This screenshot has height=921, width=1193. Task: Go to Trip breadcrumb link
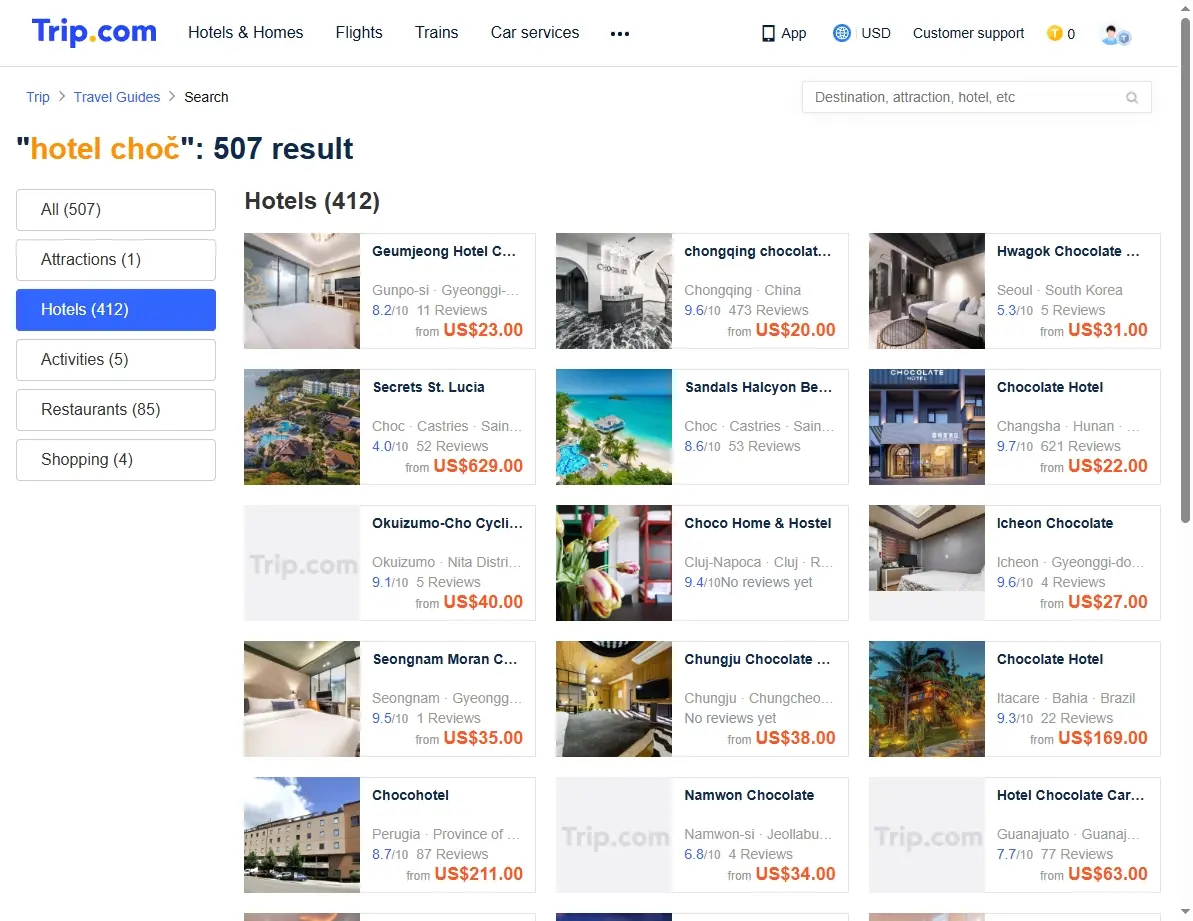(x=38, y=97)
